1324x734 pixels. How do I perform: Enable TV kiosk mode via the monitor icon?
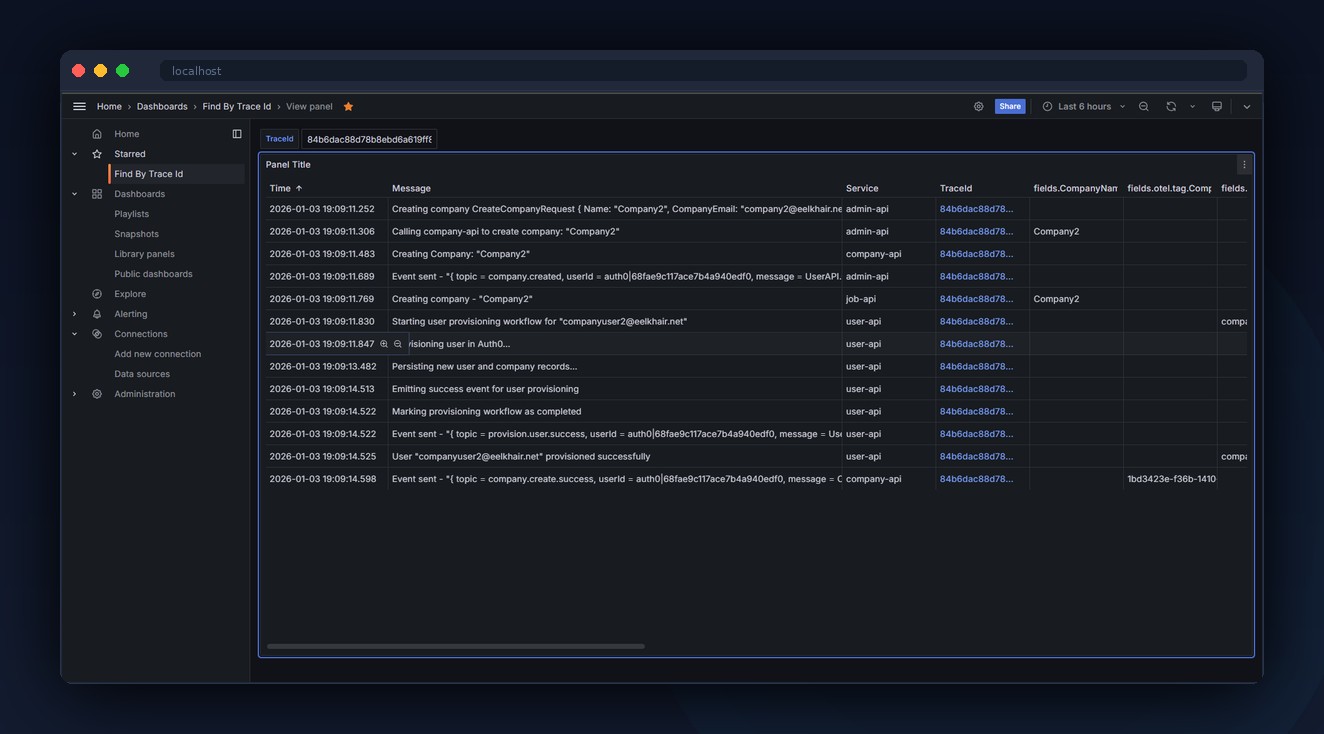(1216, 106)
